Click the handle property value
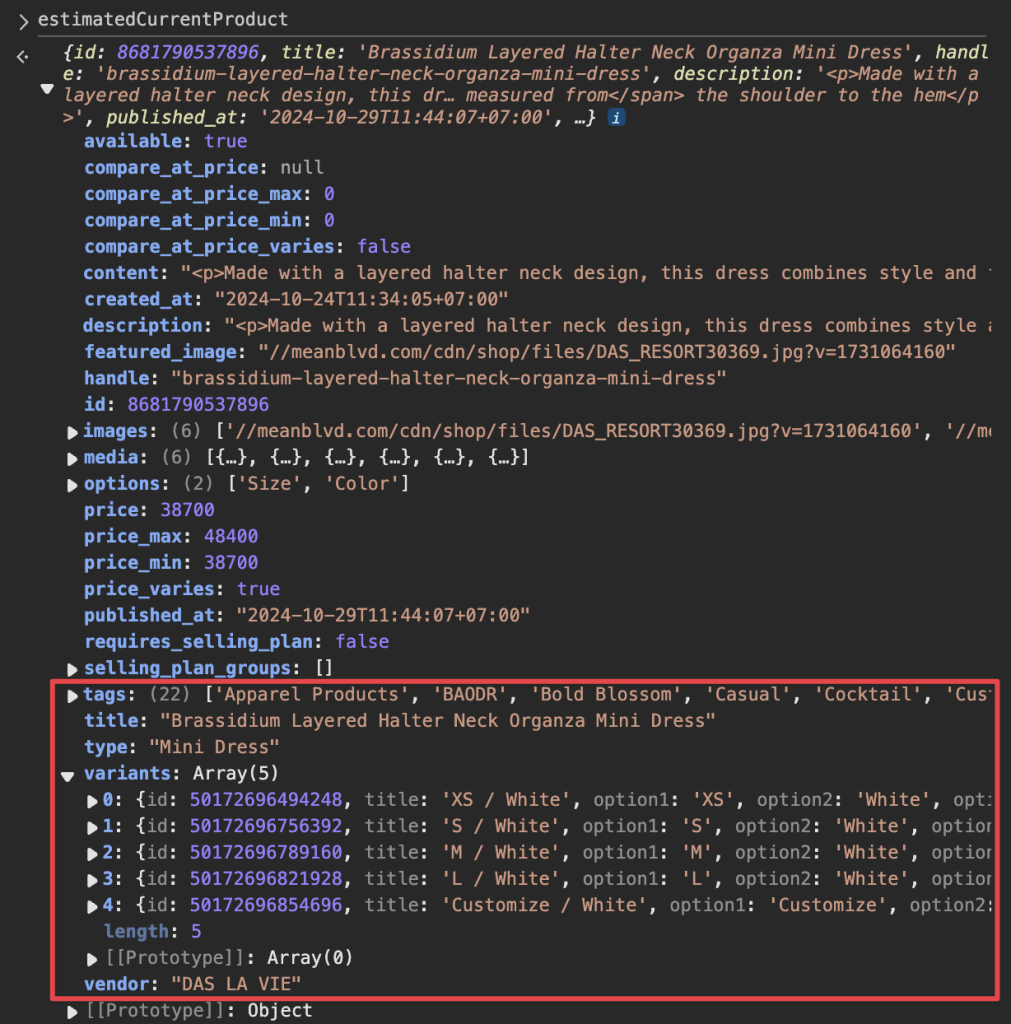 click(x=449, y=378)
